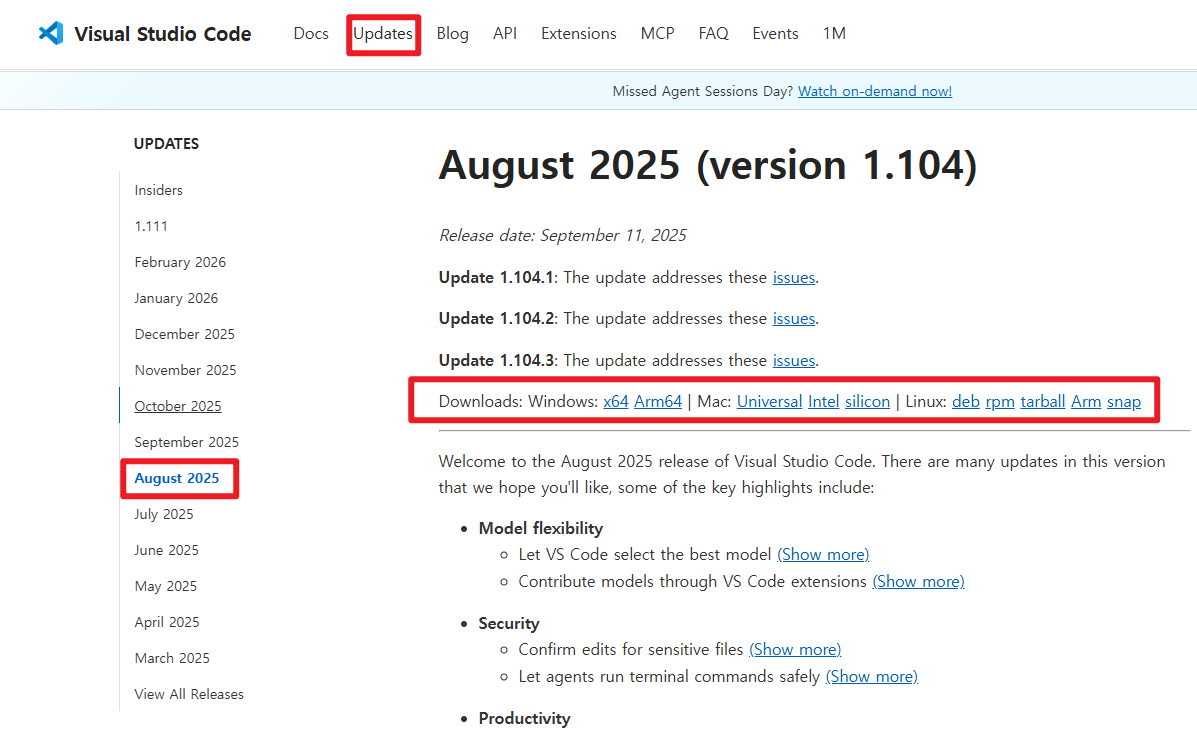1197x734 pixels.
Task: Open the Docs menu item
Action: pyautogui.click(x=311, y=34)
